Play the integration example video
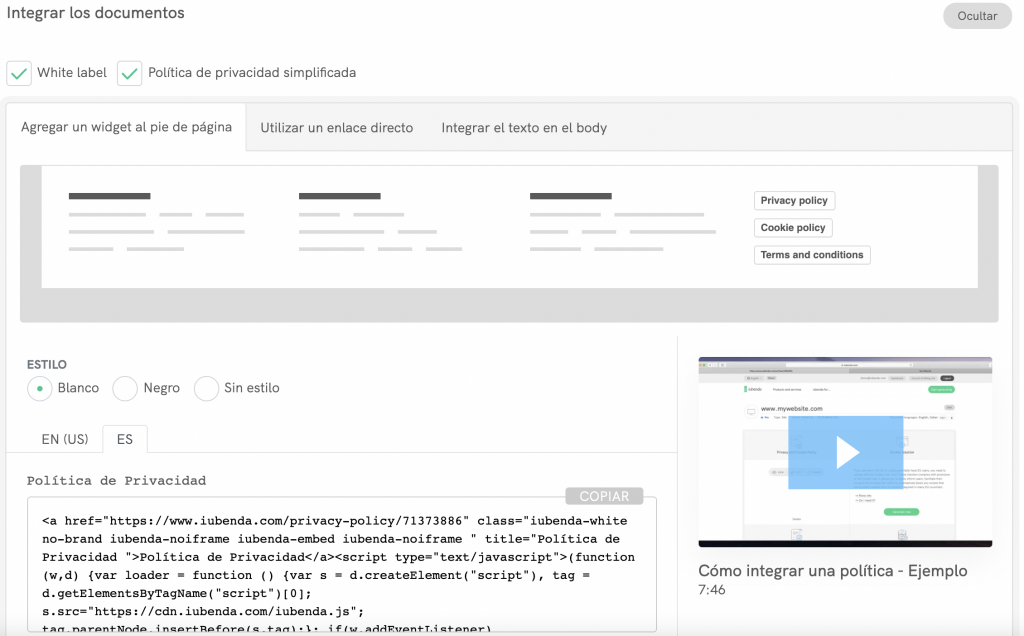1024x636 pixels. point(845,452)
